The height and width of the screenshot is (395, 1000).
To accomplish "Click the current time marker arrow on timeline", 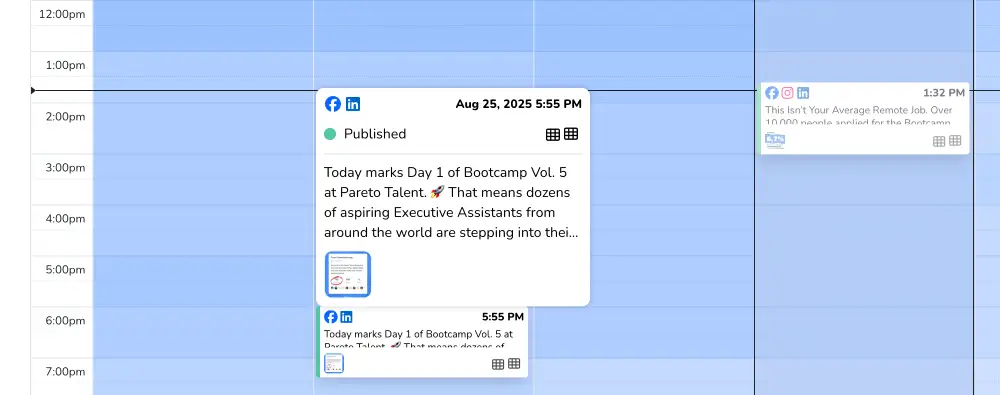I will pos(33,91).
